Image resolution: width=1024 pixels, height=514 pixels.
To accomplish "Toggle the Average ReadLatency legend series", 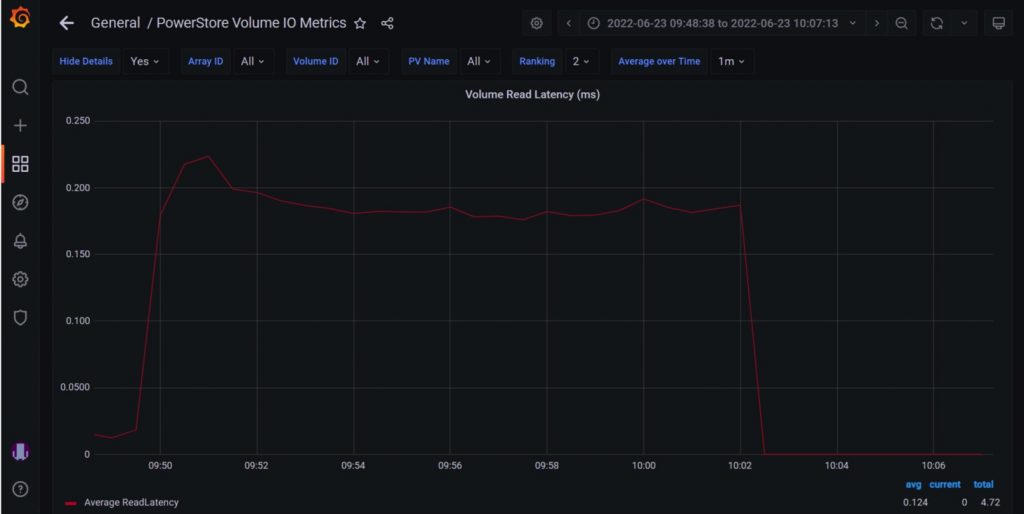I will pyautogui.click(x=131, y=502).
